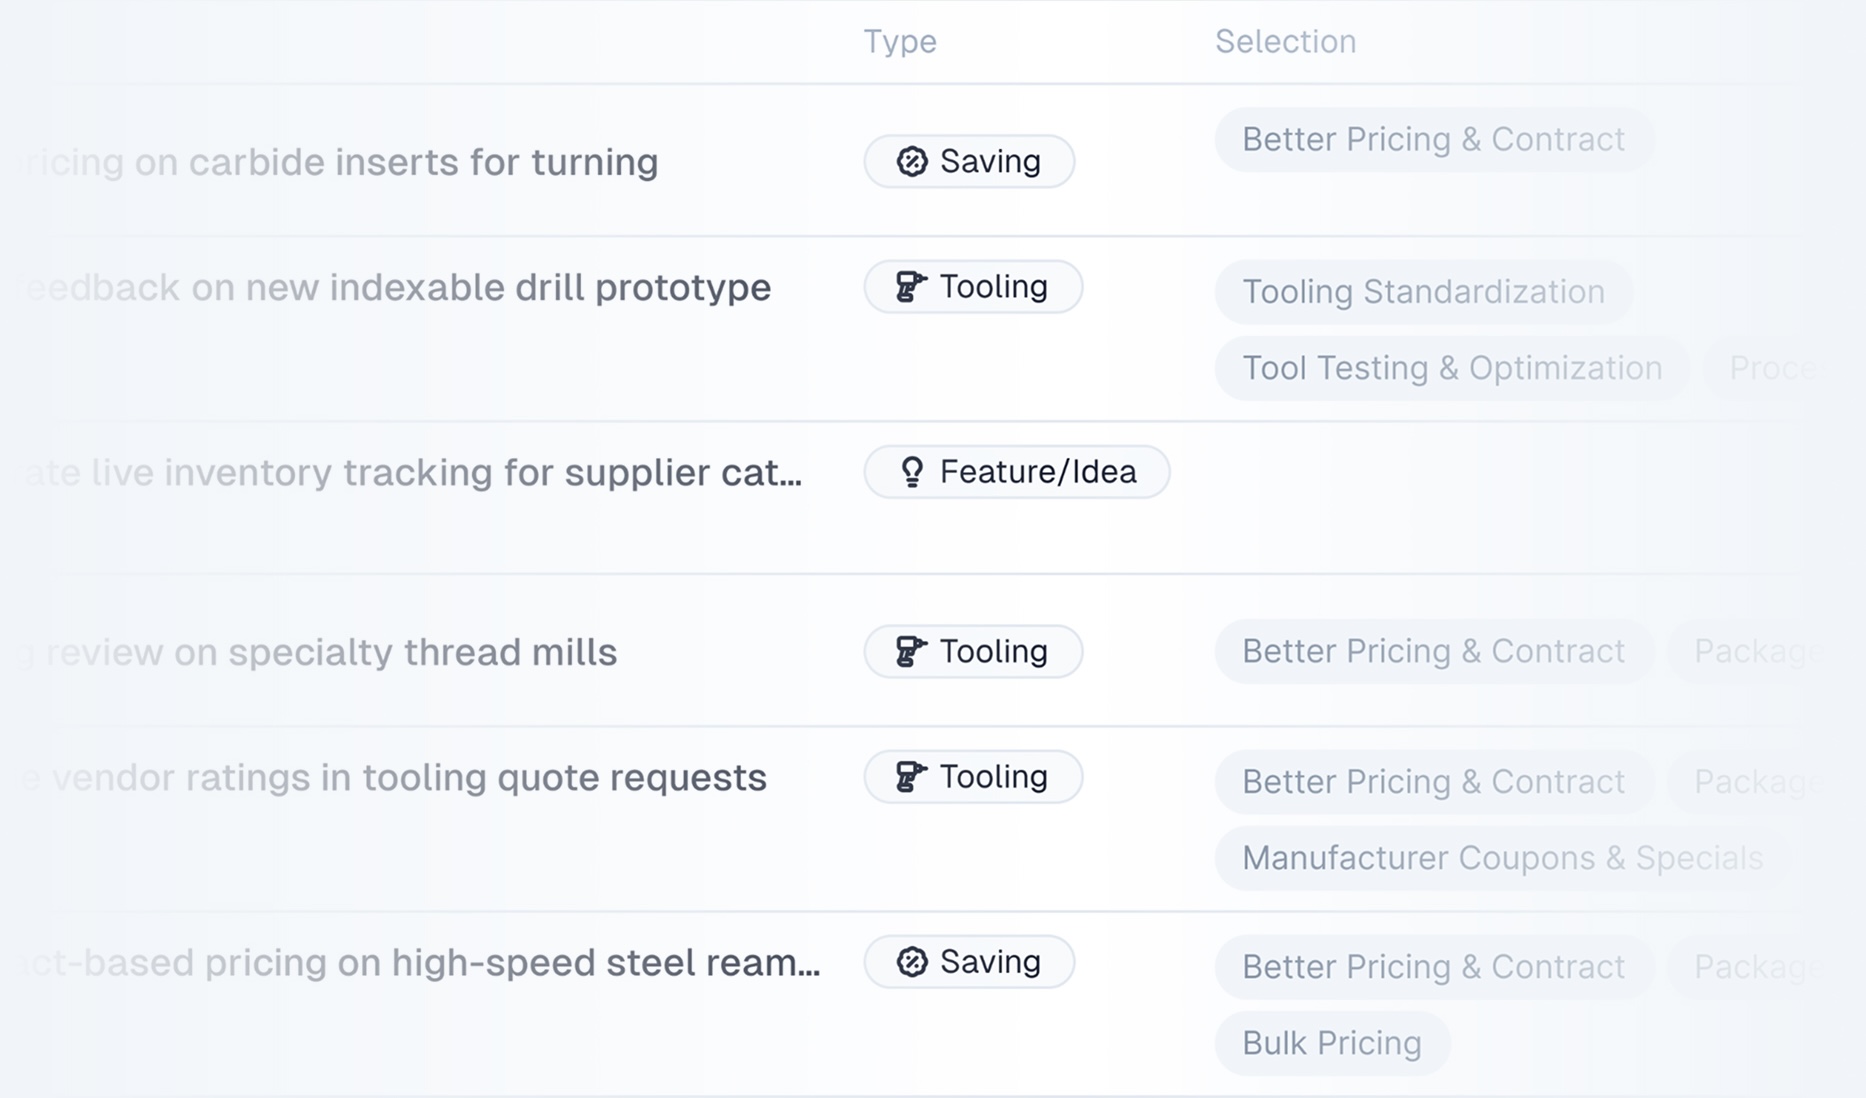The height and width of the screenshot is (1098, 1866).
Task: Click the Tooling drill icon in indexable drill row
Action: click(x=911, y=286)
